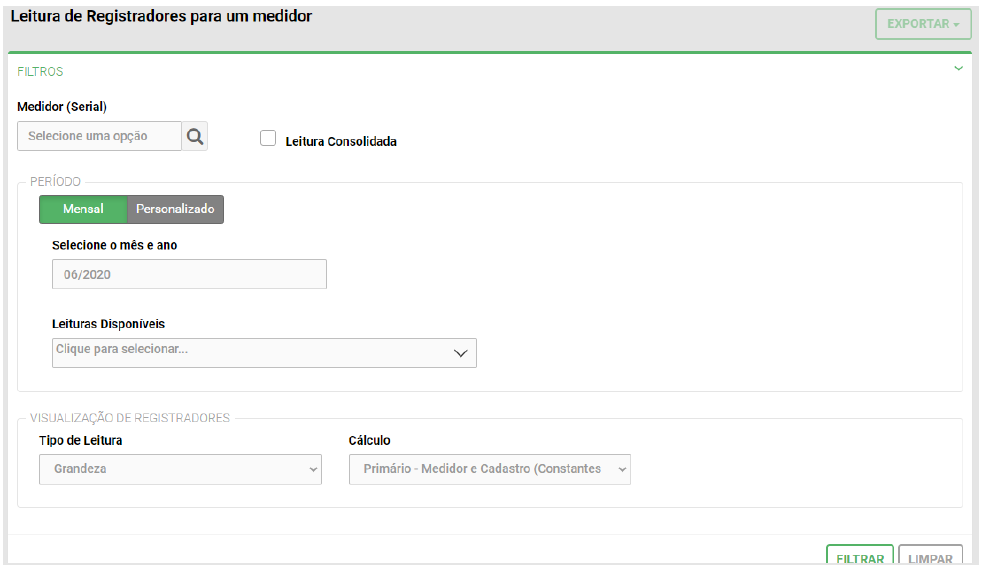Click the Medidor (Serial) field label
The image size is (985, 567).
[x=62, y=107]
